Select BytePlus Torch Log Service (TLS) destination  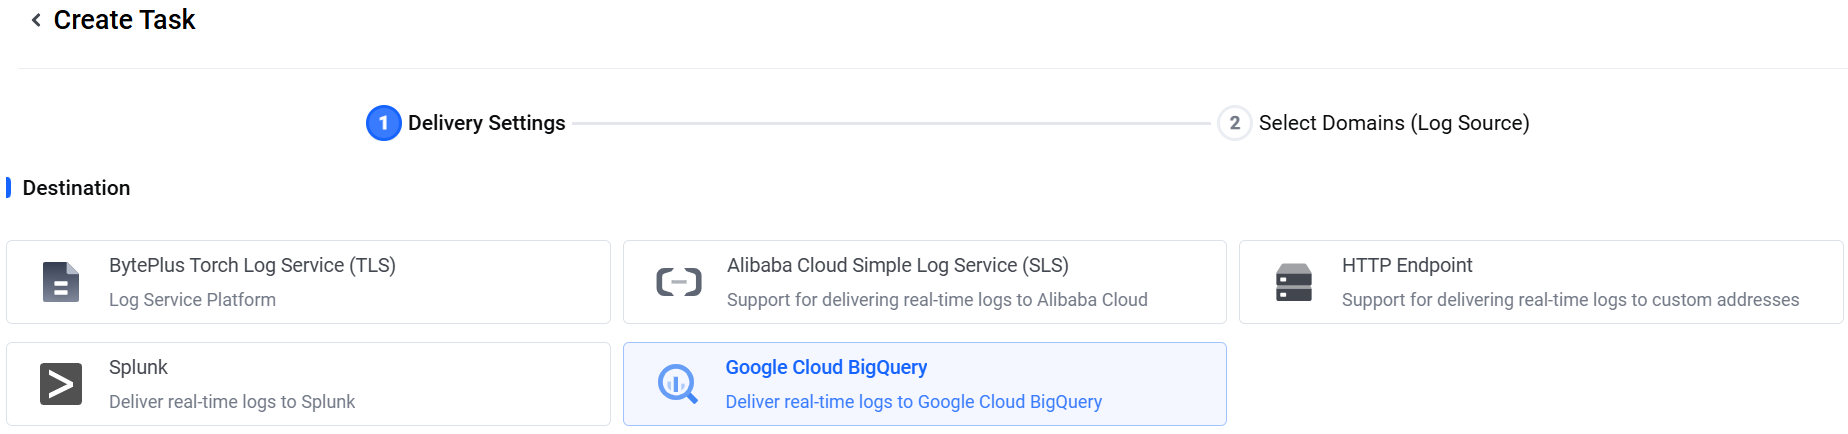[x=308, y=282]
